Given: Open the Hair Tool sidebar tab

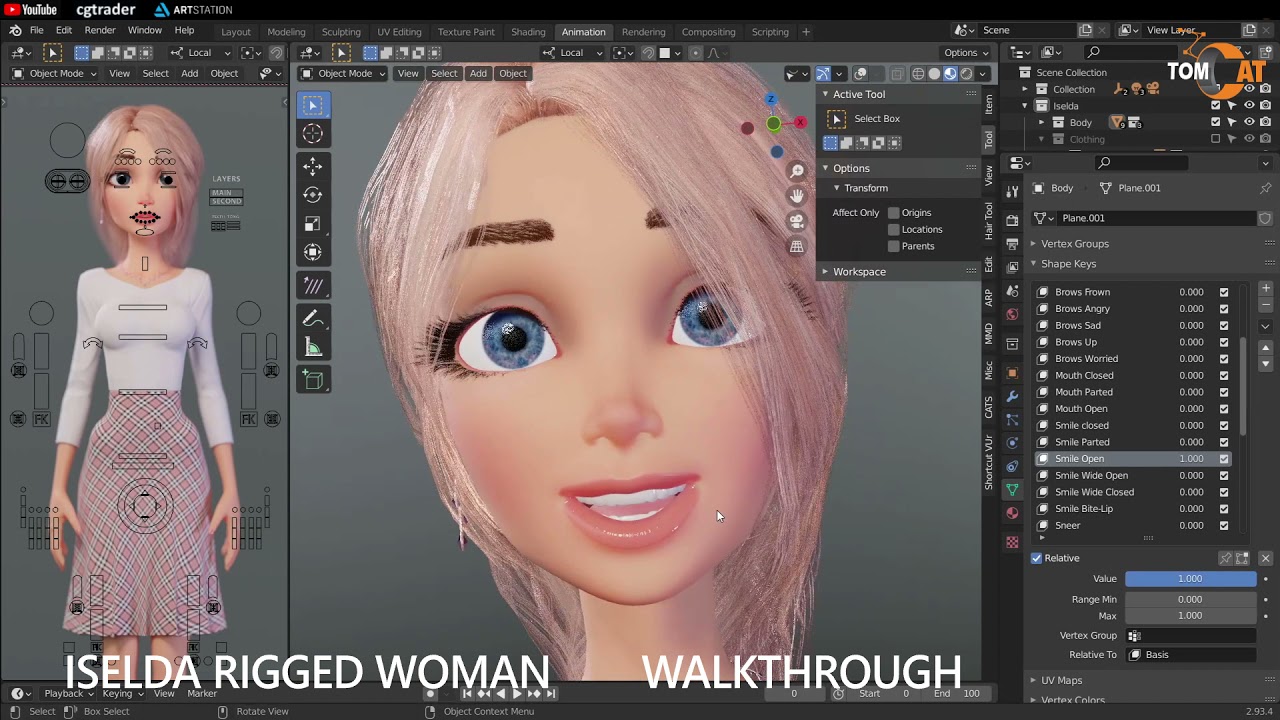Looking at the screenshot, I should coord(989,221).
